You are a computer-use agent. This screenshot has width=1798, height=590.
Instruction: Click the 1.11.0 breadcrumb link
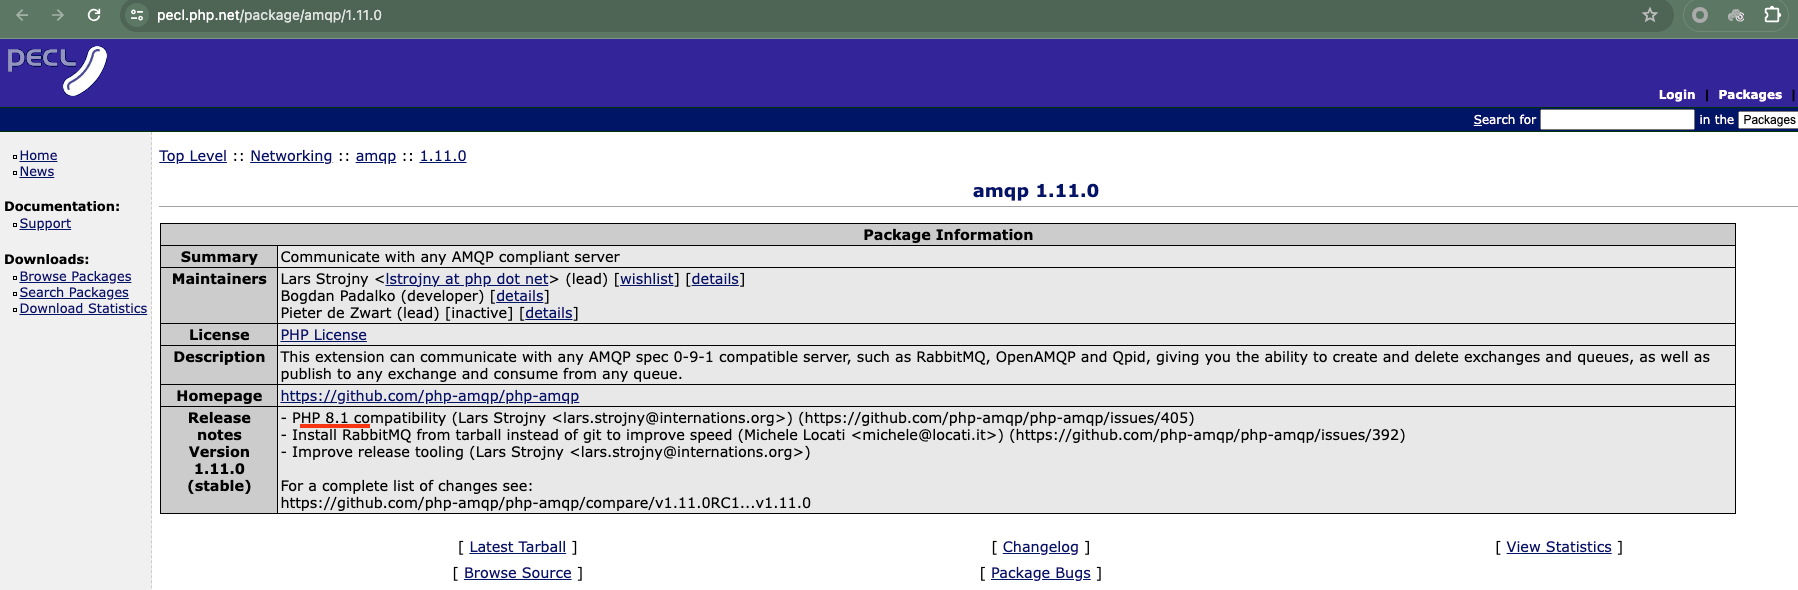443,156
